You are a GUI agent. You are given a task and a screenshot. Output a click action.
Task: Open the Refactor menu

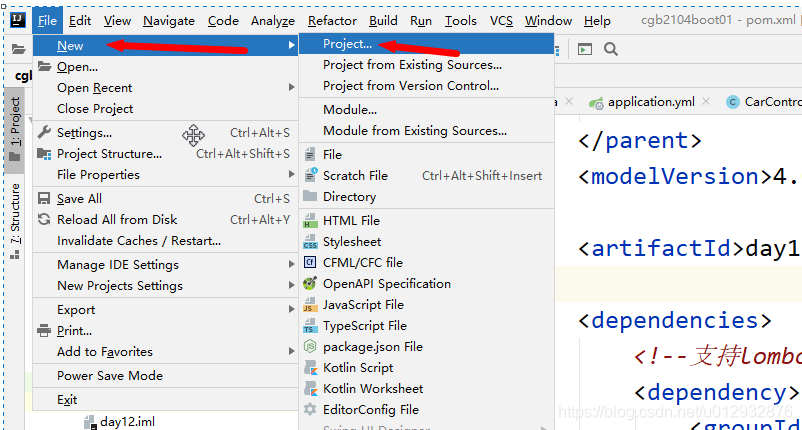pyautogui.click(x=332, y=20)
